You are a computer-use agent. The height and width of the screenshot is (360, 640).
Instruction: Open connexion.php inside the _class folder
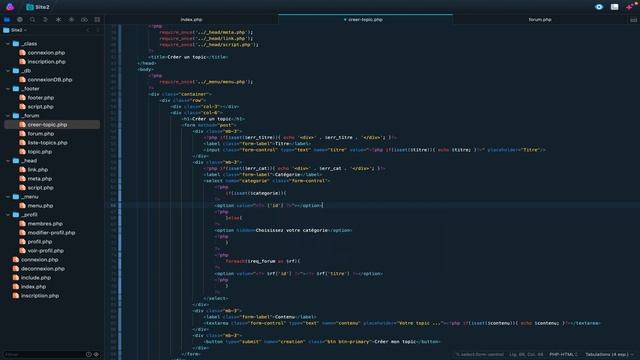tap(46, 53)
